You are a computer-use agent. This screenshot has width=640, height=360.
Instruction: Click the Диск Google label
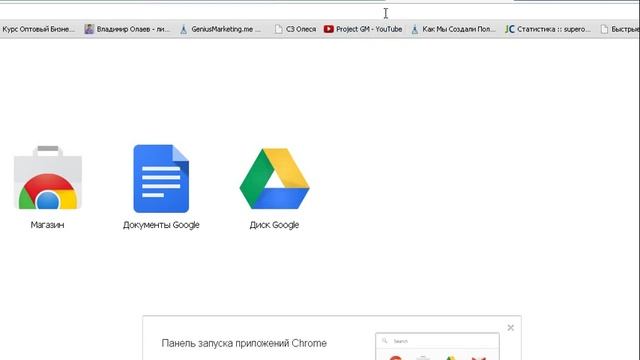click(x=274, y=225)
